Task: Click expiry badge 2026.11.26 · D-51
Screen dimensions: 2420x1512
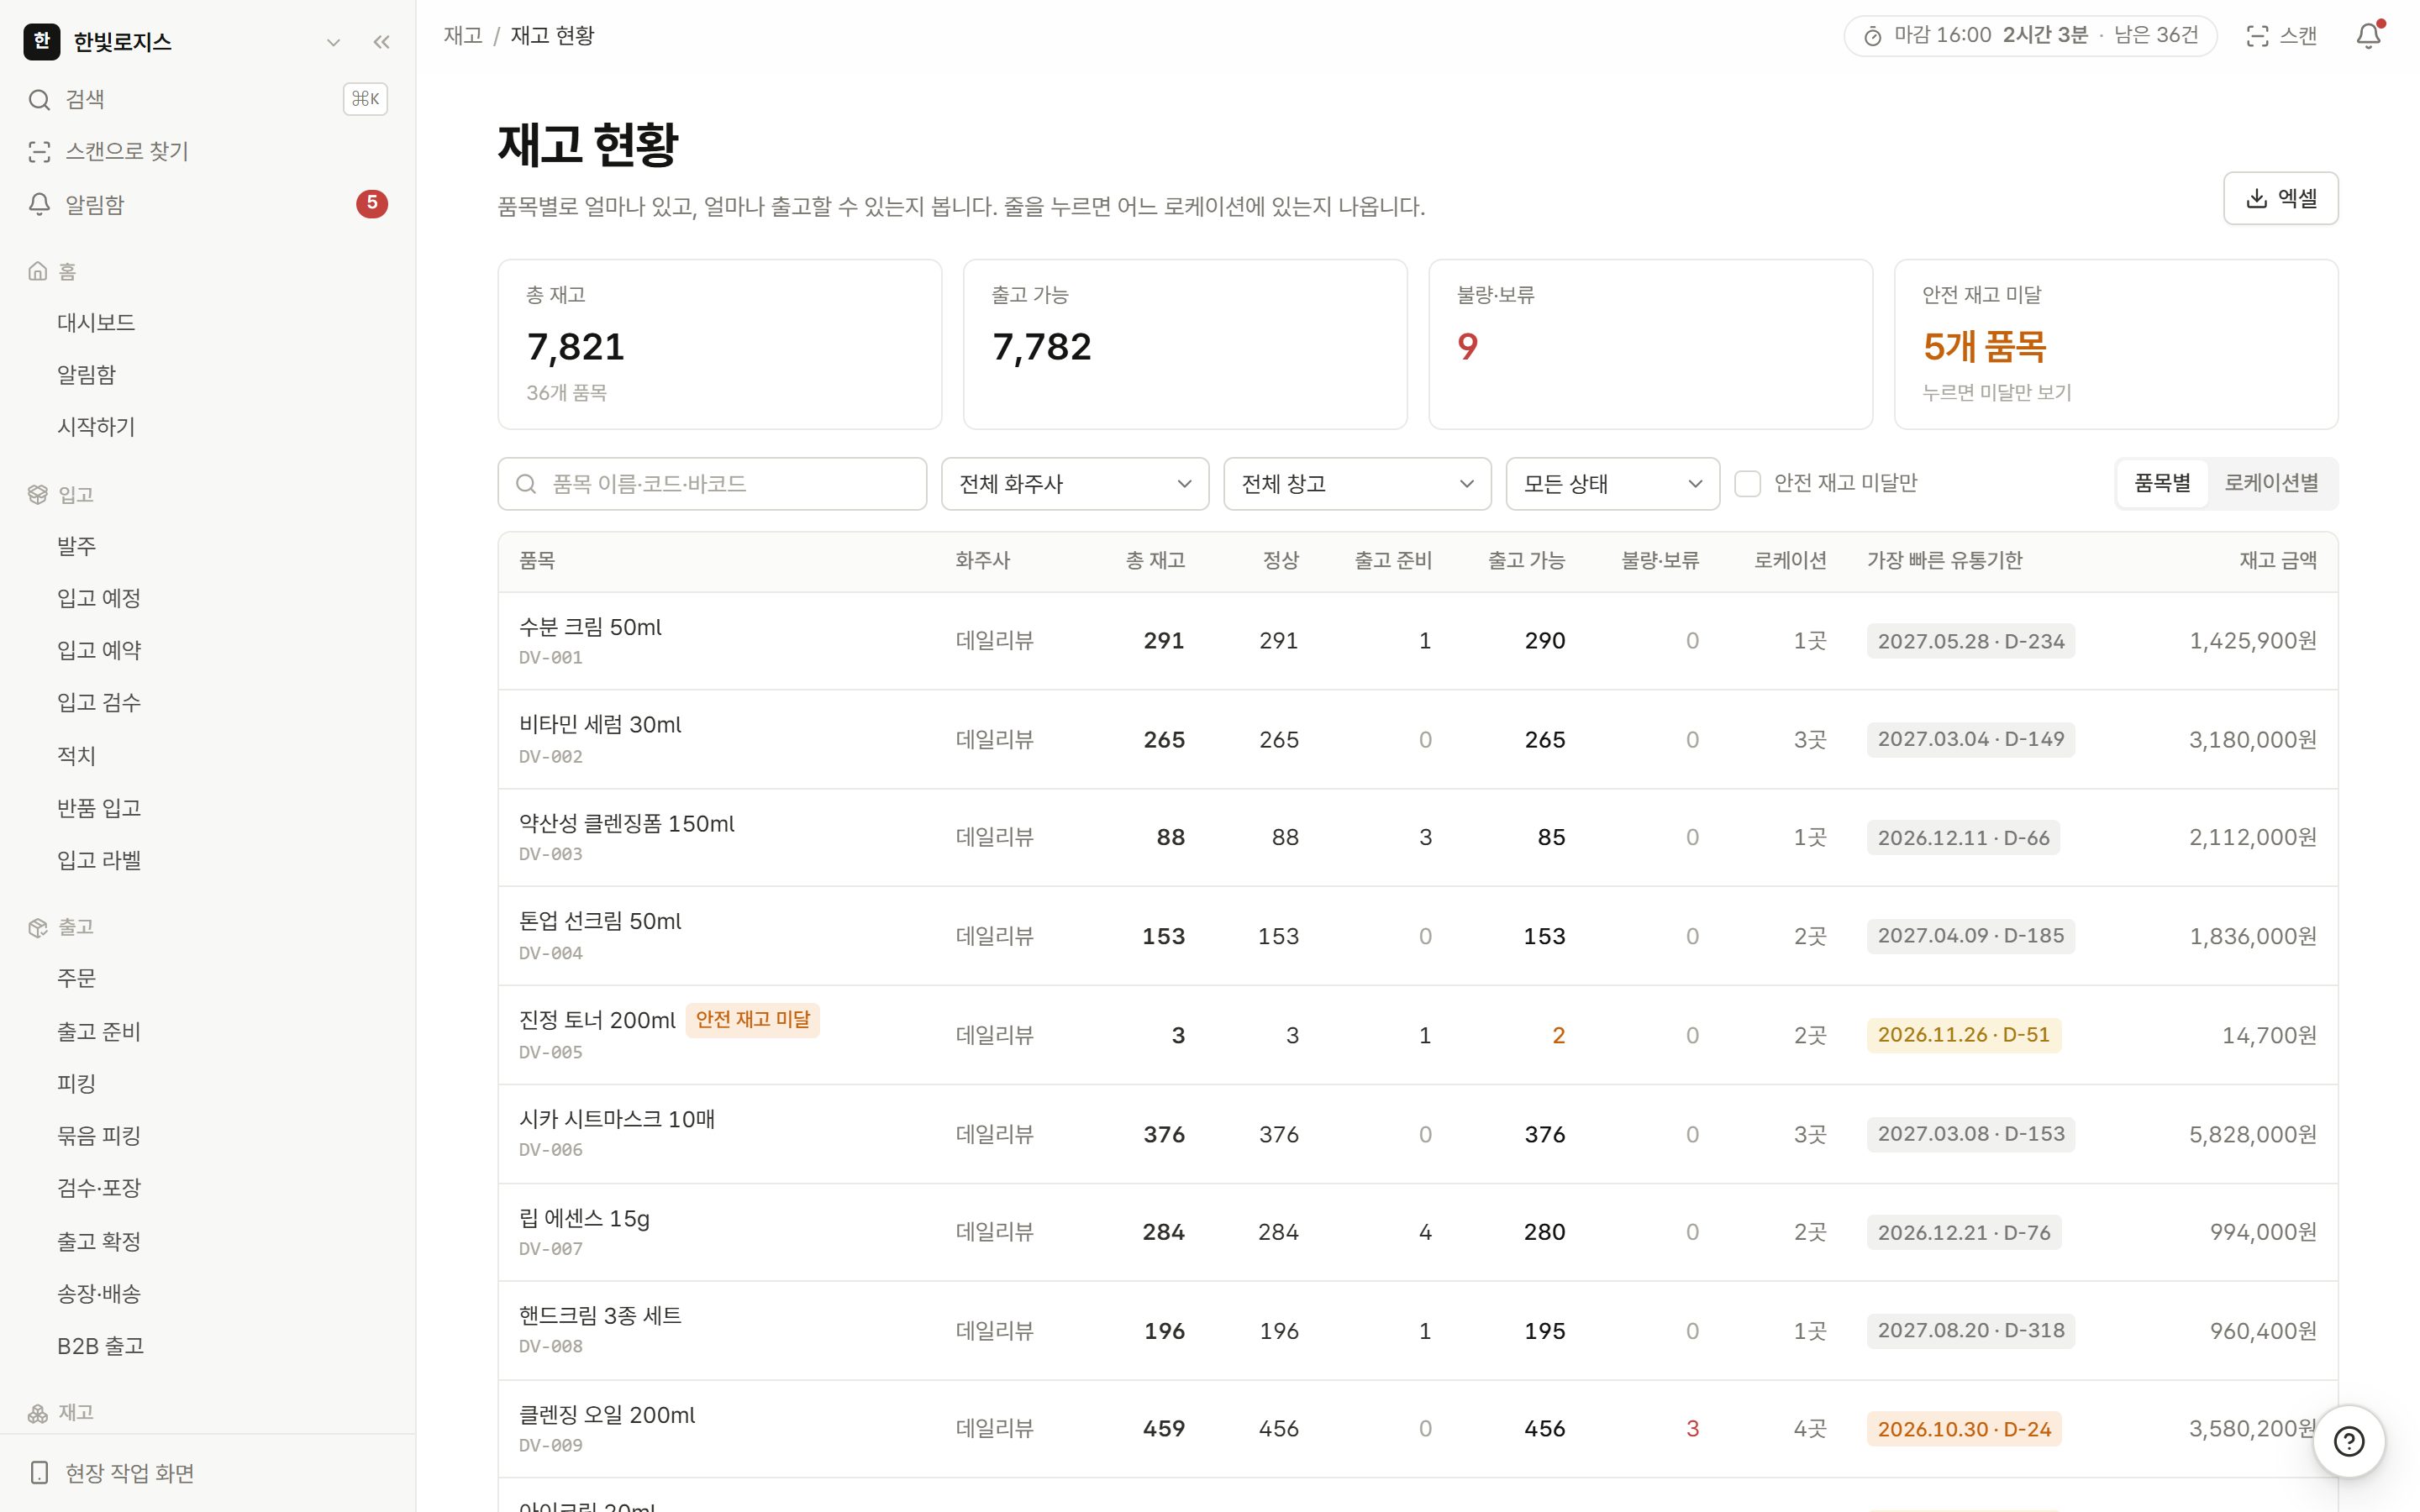Action: coord(1963,1035)
